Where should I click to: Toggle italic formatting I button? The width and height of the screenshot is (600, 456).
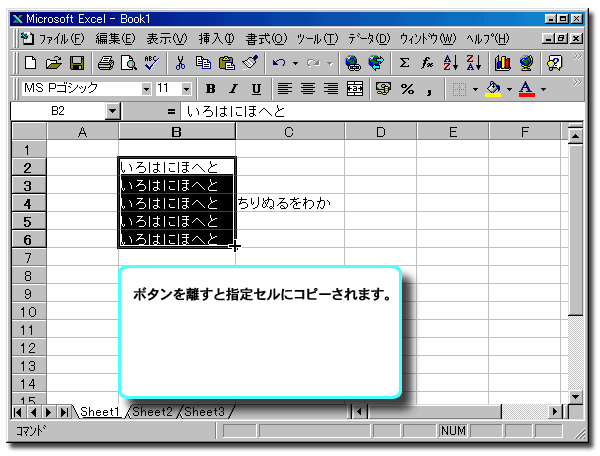pos(233,89)
